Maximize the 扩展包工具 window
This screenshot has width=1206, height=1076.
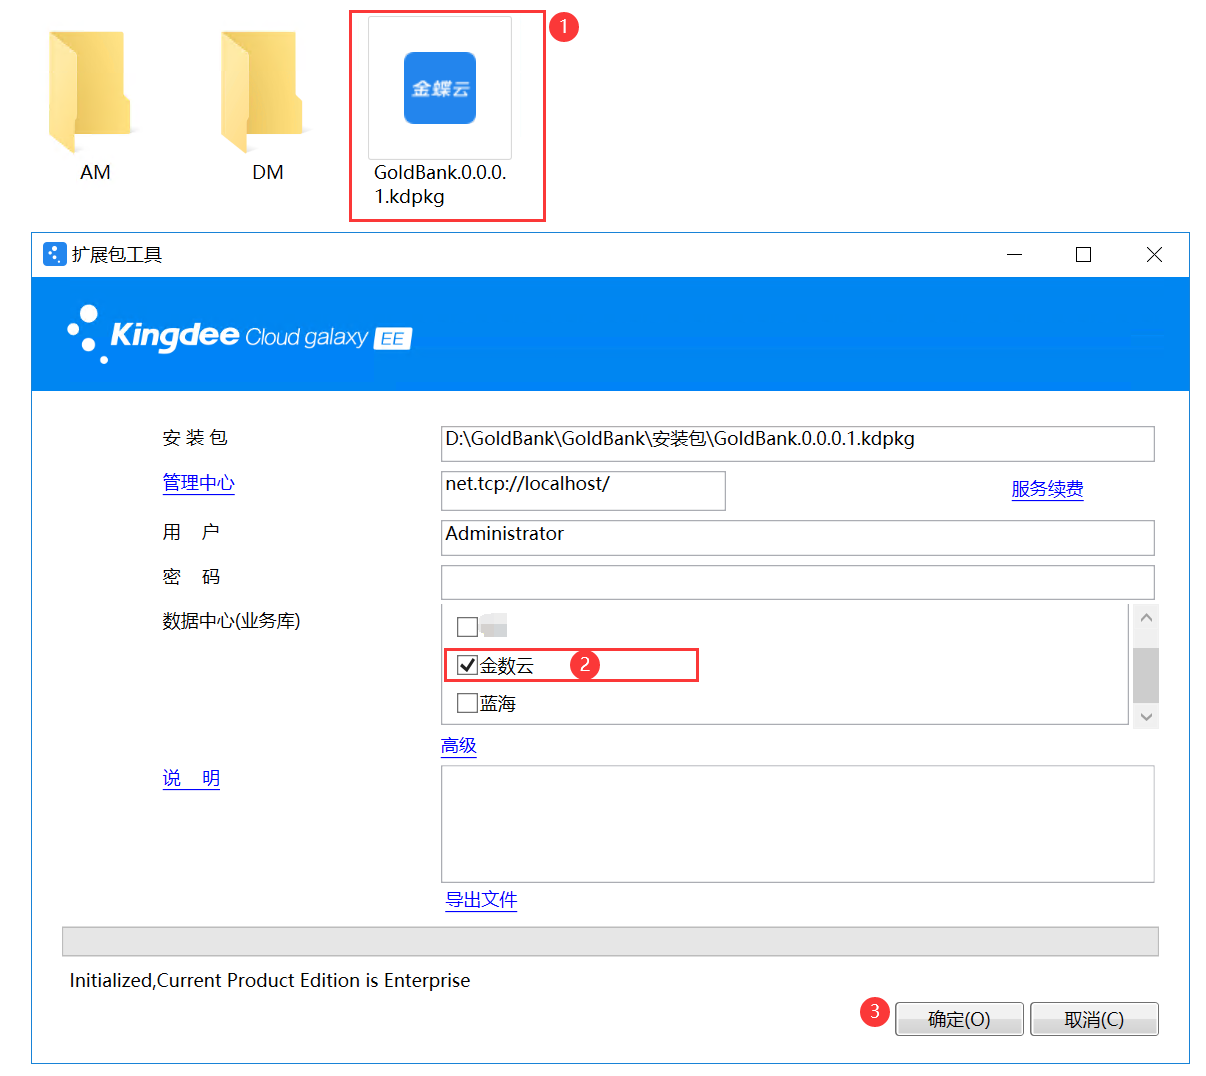pyautogui.click(x=1083, y=255)
